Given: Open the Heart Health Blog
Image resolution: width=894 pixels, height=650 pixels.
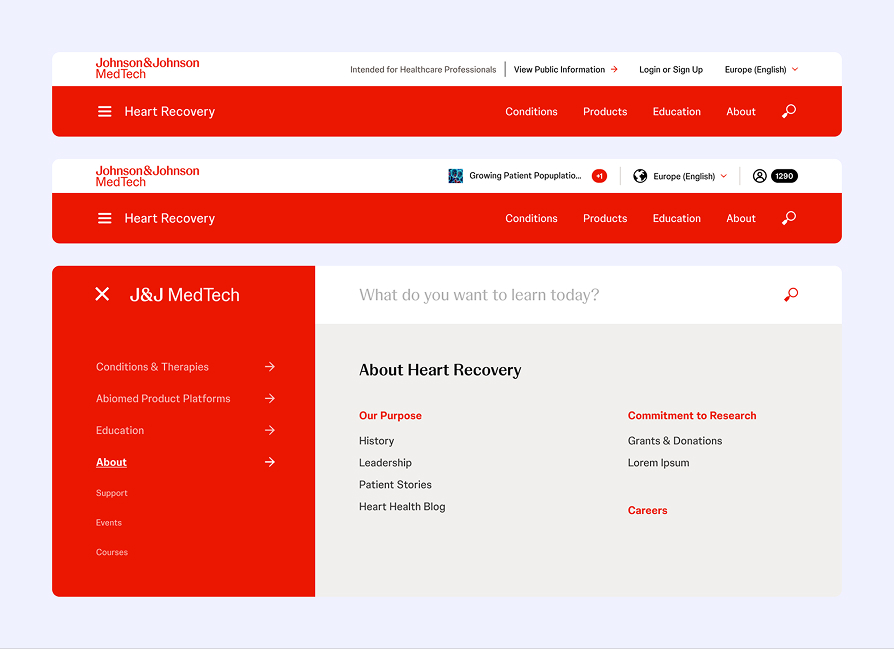Looking at the screenshot, I should (x=402, y=506).
